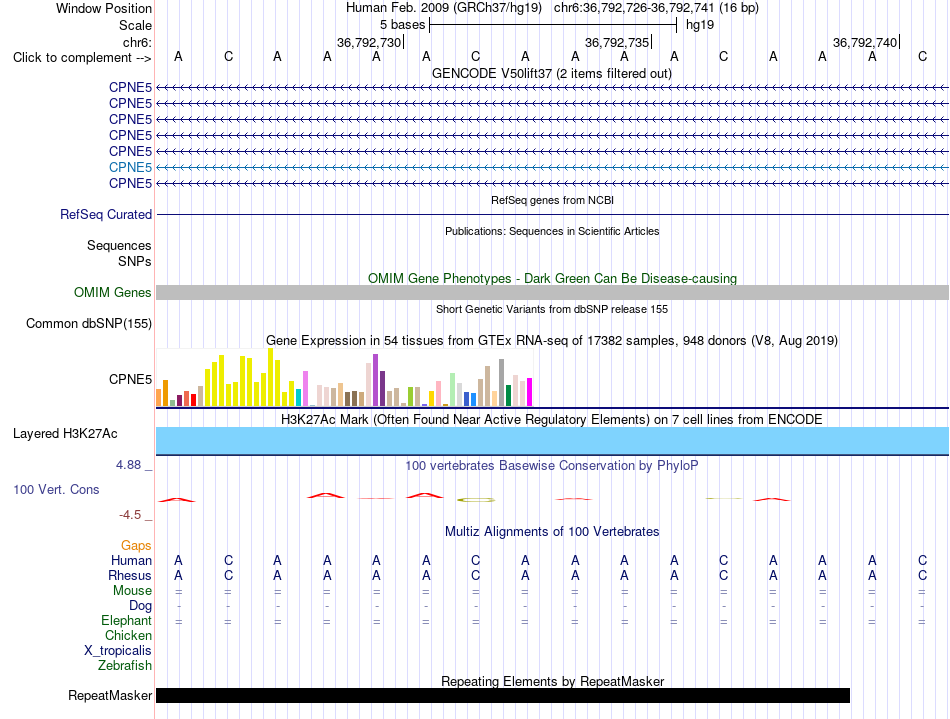Click 'Repeating Elements by RepeatMasker' title
950x719 pixels.
click(x=553, y=681)
